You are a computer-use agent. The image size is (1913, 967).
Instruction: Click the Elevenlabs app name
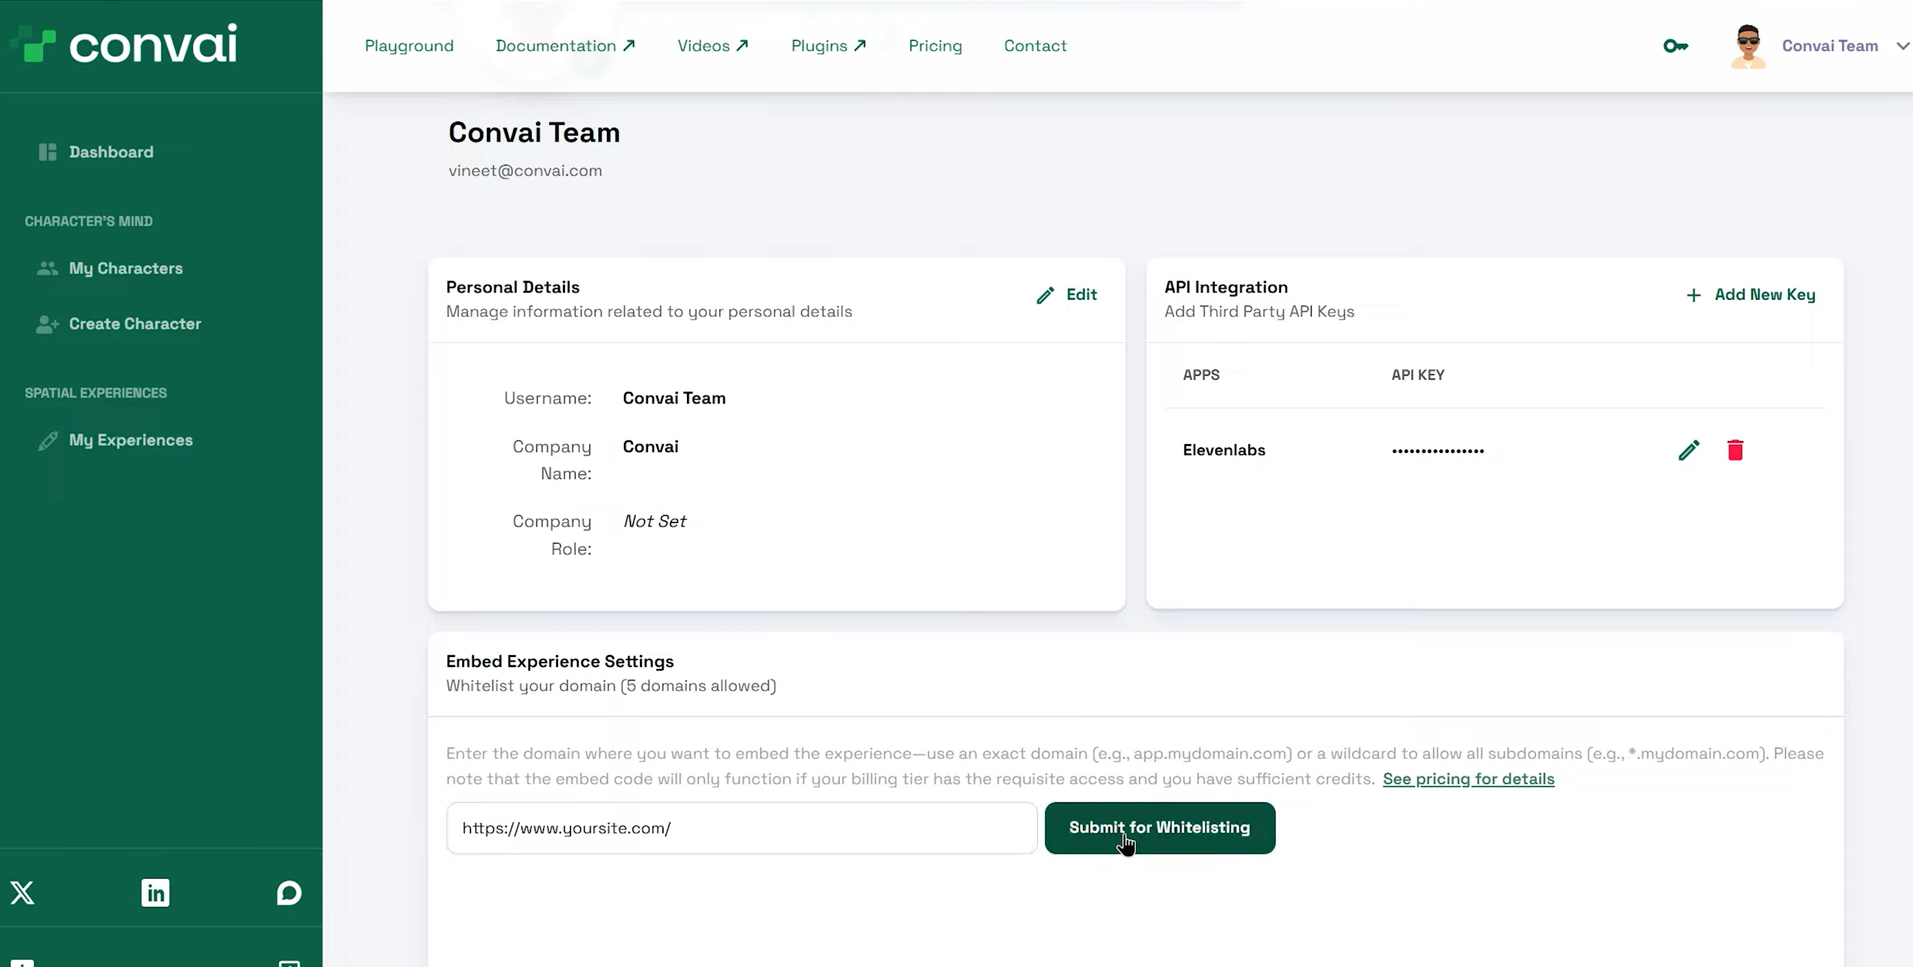[1224, 450]
